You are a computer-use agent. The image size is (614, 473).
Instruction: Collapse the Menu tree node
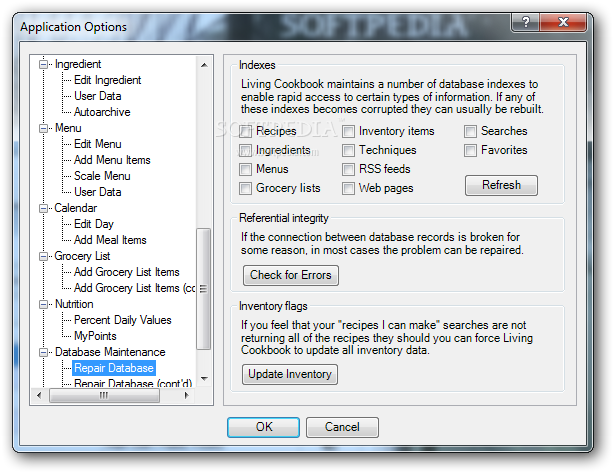(x=43, y=128)
